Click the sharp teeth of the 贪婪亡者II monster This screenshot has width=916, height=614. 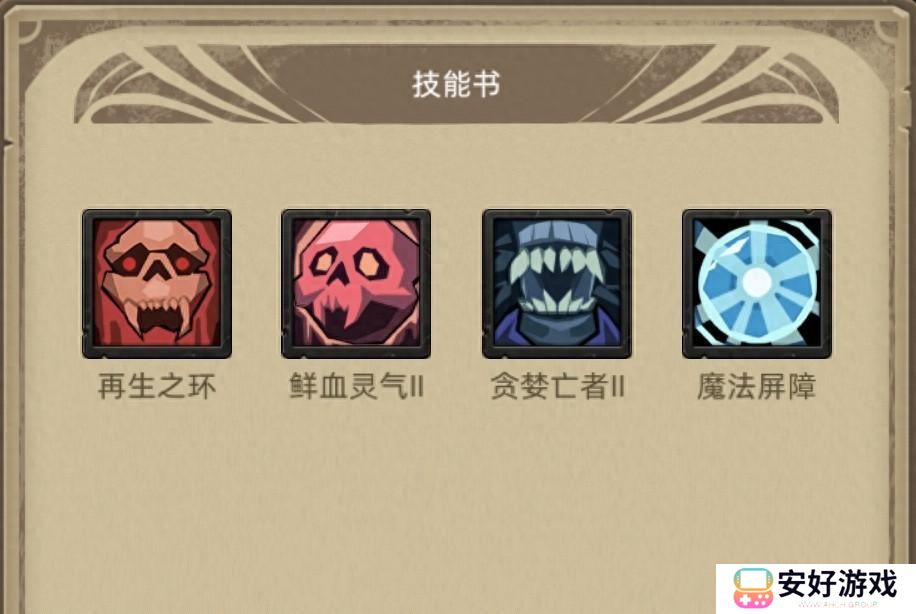click(556, 277)
